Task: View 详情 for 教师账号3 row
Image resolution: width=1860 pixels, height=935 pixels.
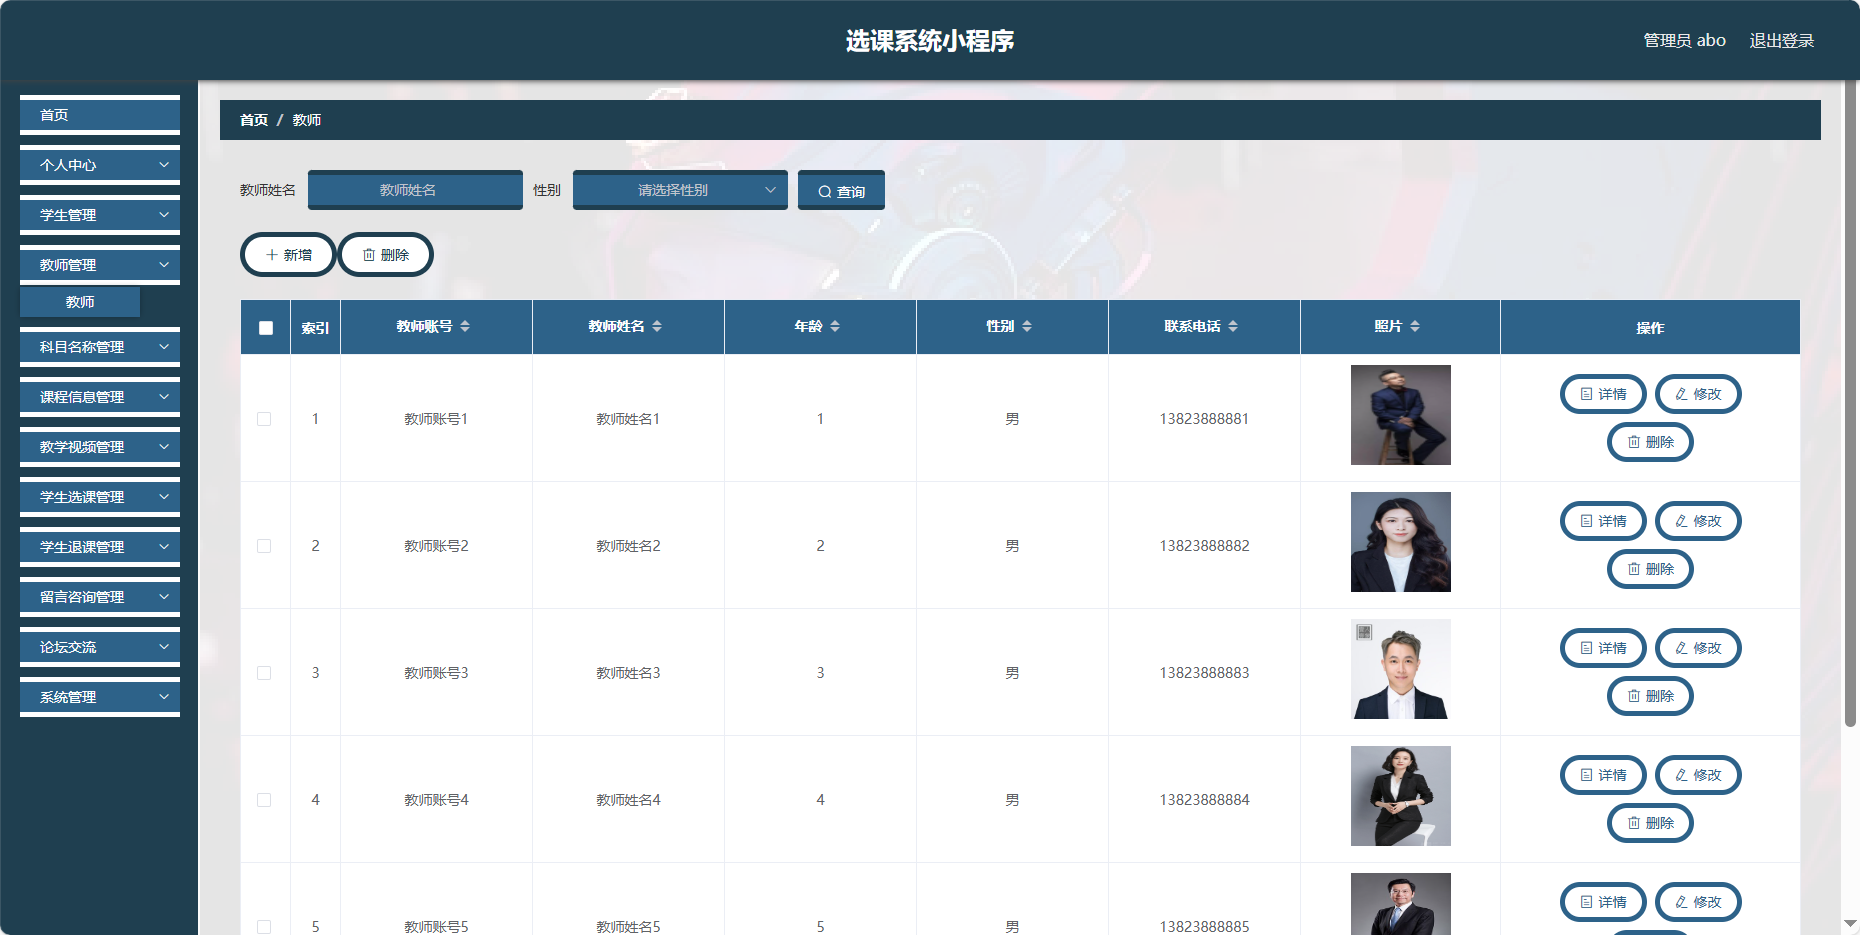Action: tap(1603, 648)
